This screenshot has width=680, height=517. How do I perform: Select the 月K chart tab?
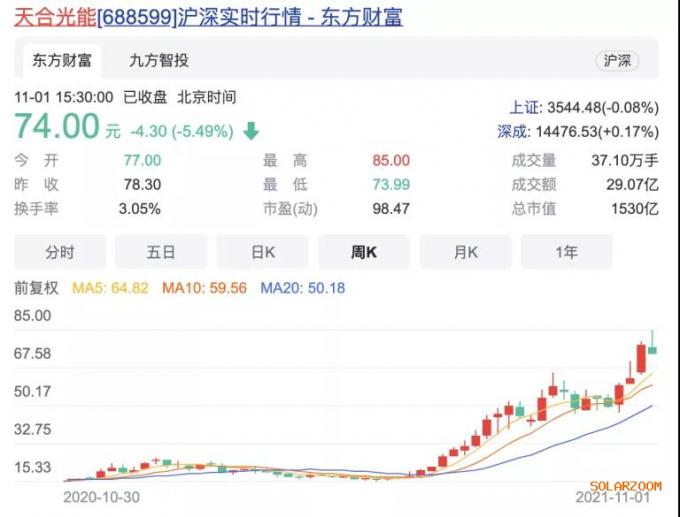[465, 252]
